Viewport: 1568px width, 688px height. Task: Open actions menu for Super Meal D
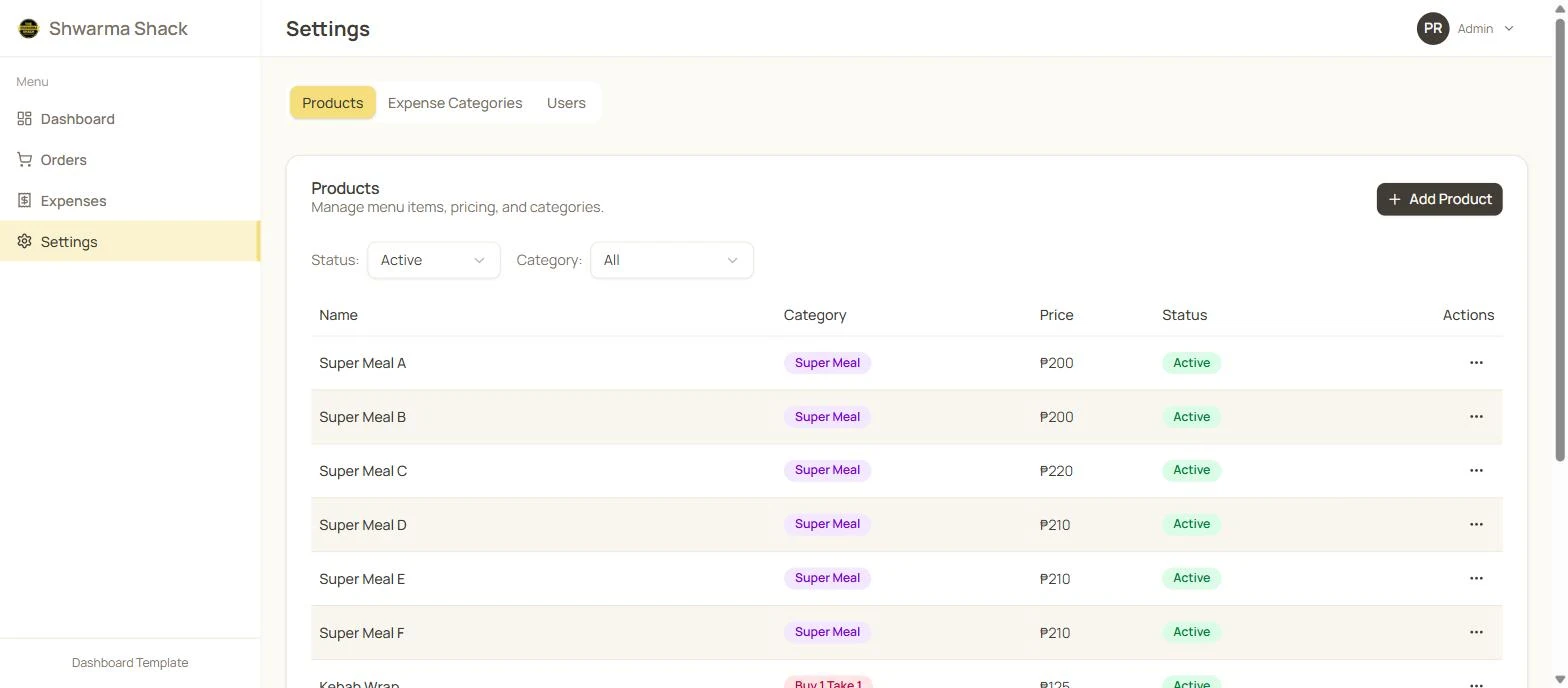pos(1476,524)
